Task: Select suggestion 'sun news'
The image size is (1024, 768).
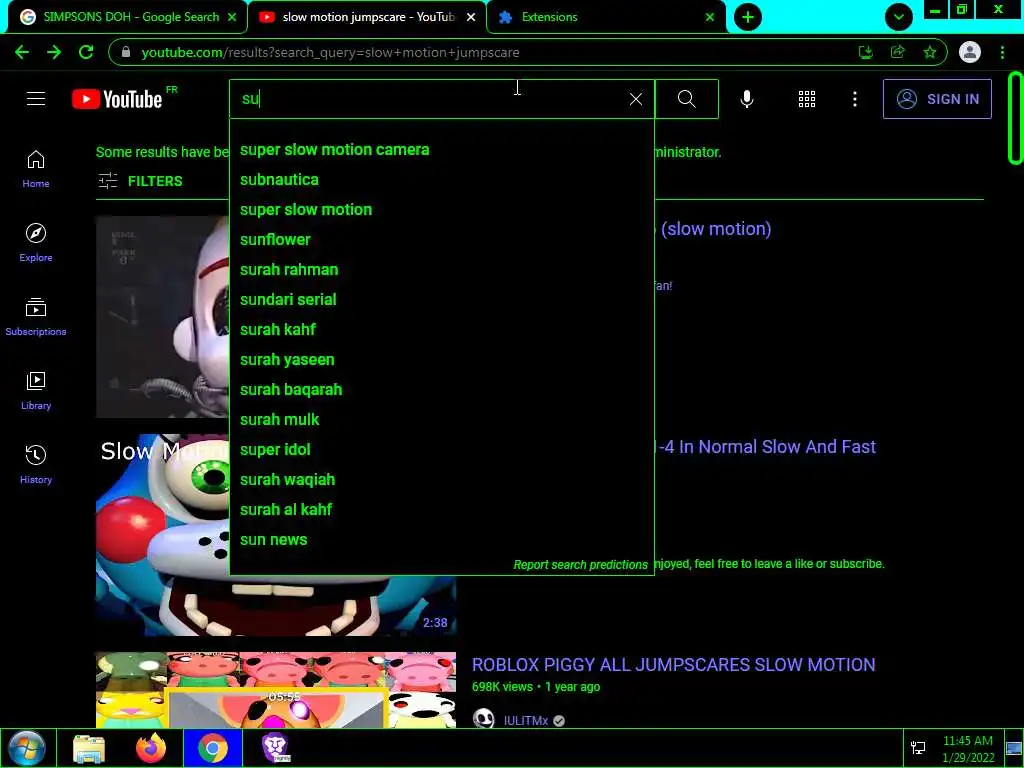Action: pos(441,540)
